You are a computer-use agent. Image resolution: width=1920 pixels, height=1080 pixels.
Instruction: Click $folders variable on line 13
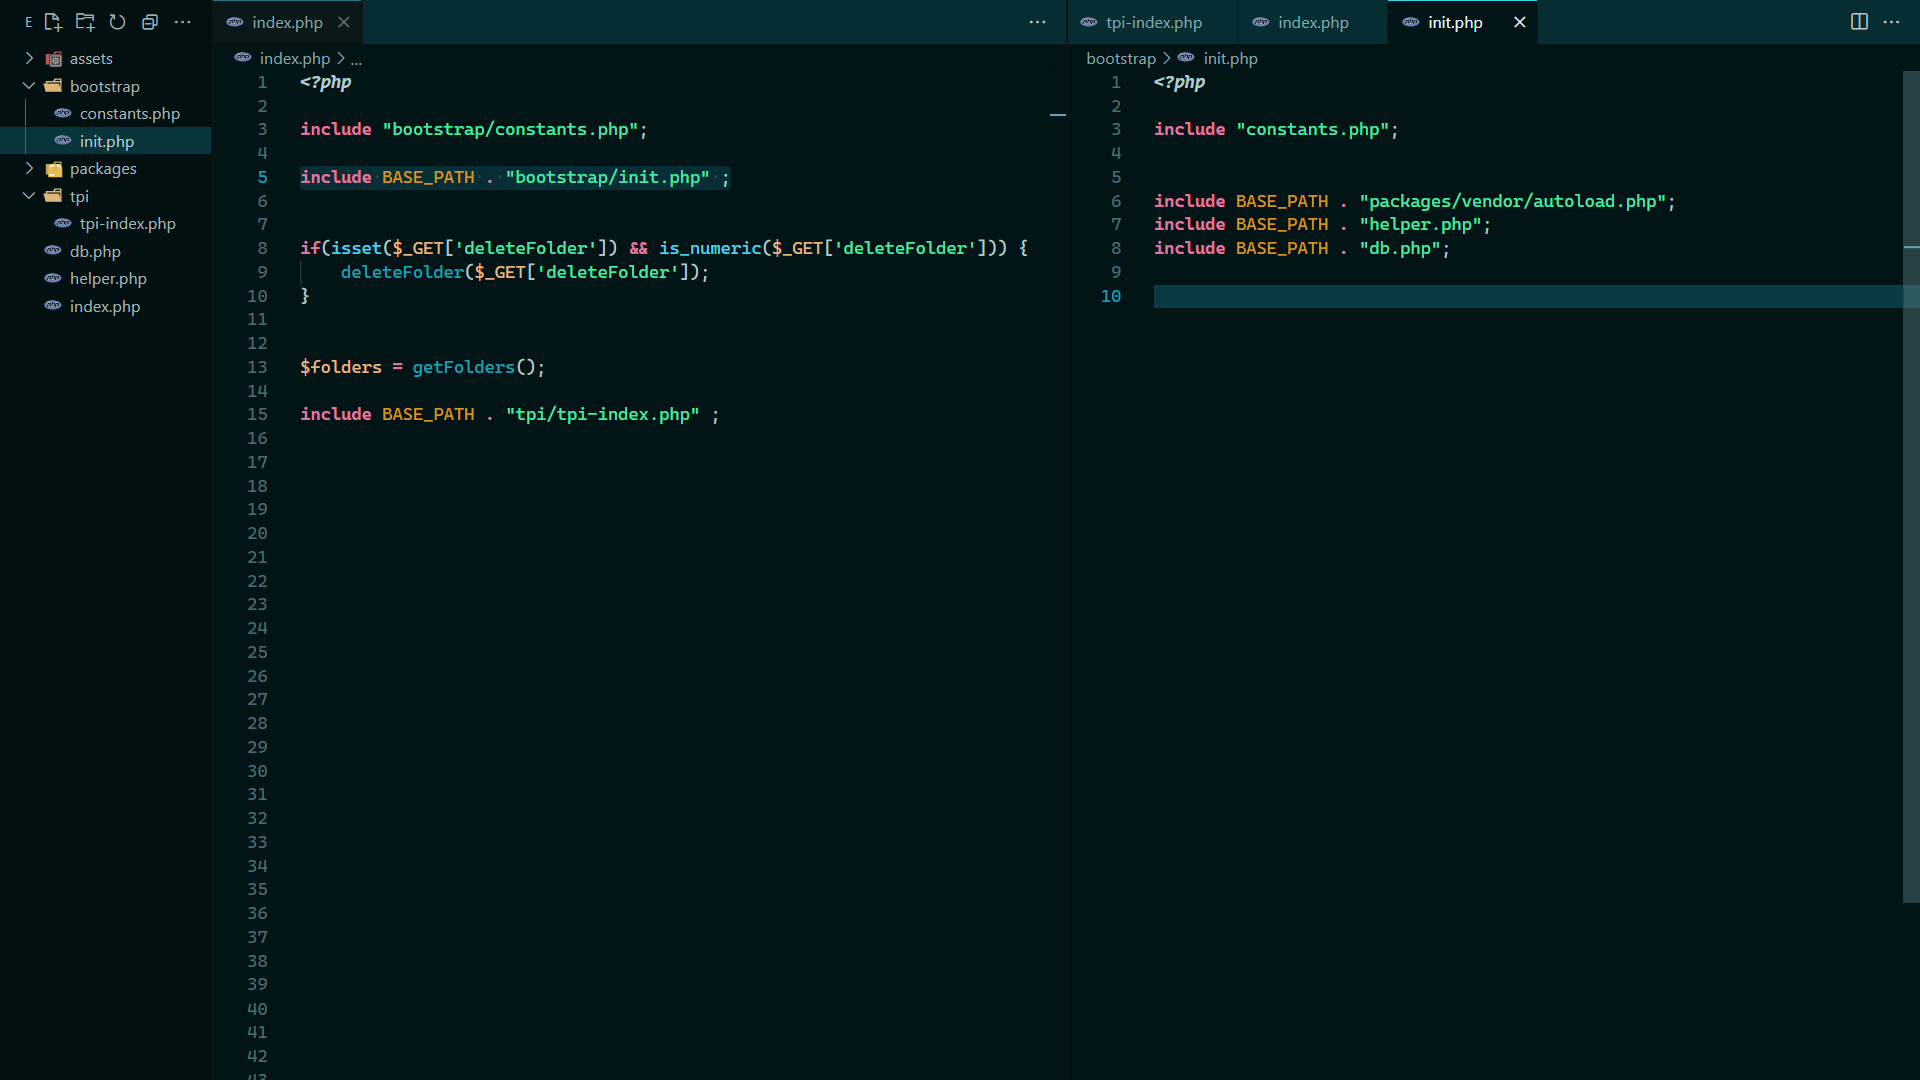click(341, 367)
